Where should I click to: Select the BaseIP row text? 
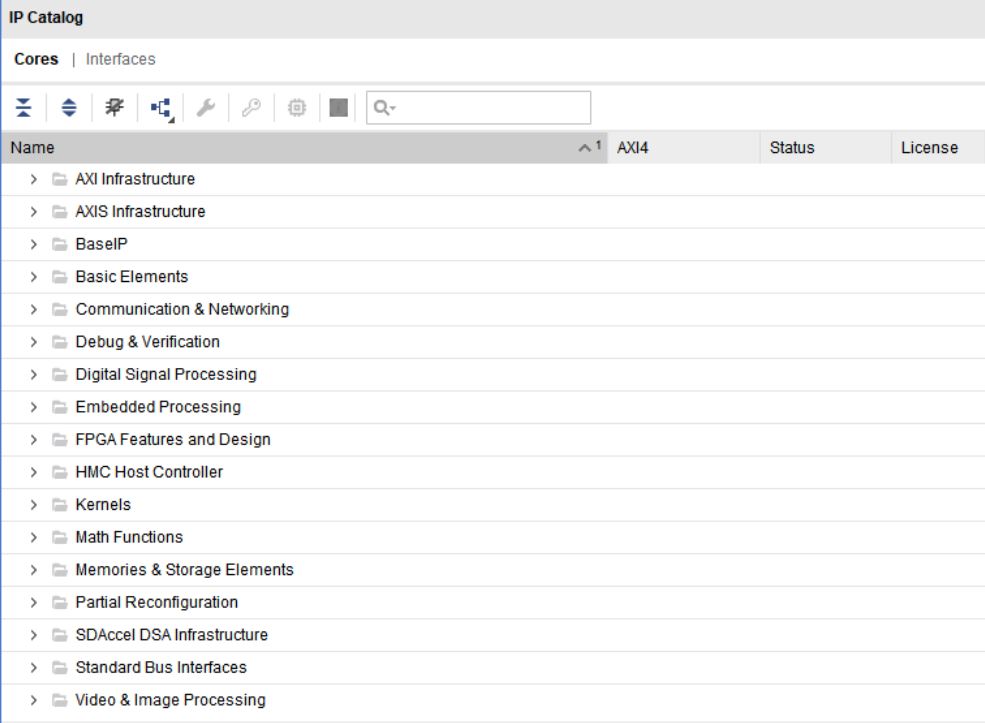[x=101, y=244]
